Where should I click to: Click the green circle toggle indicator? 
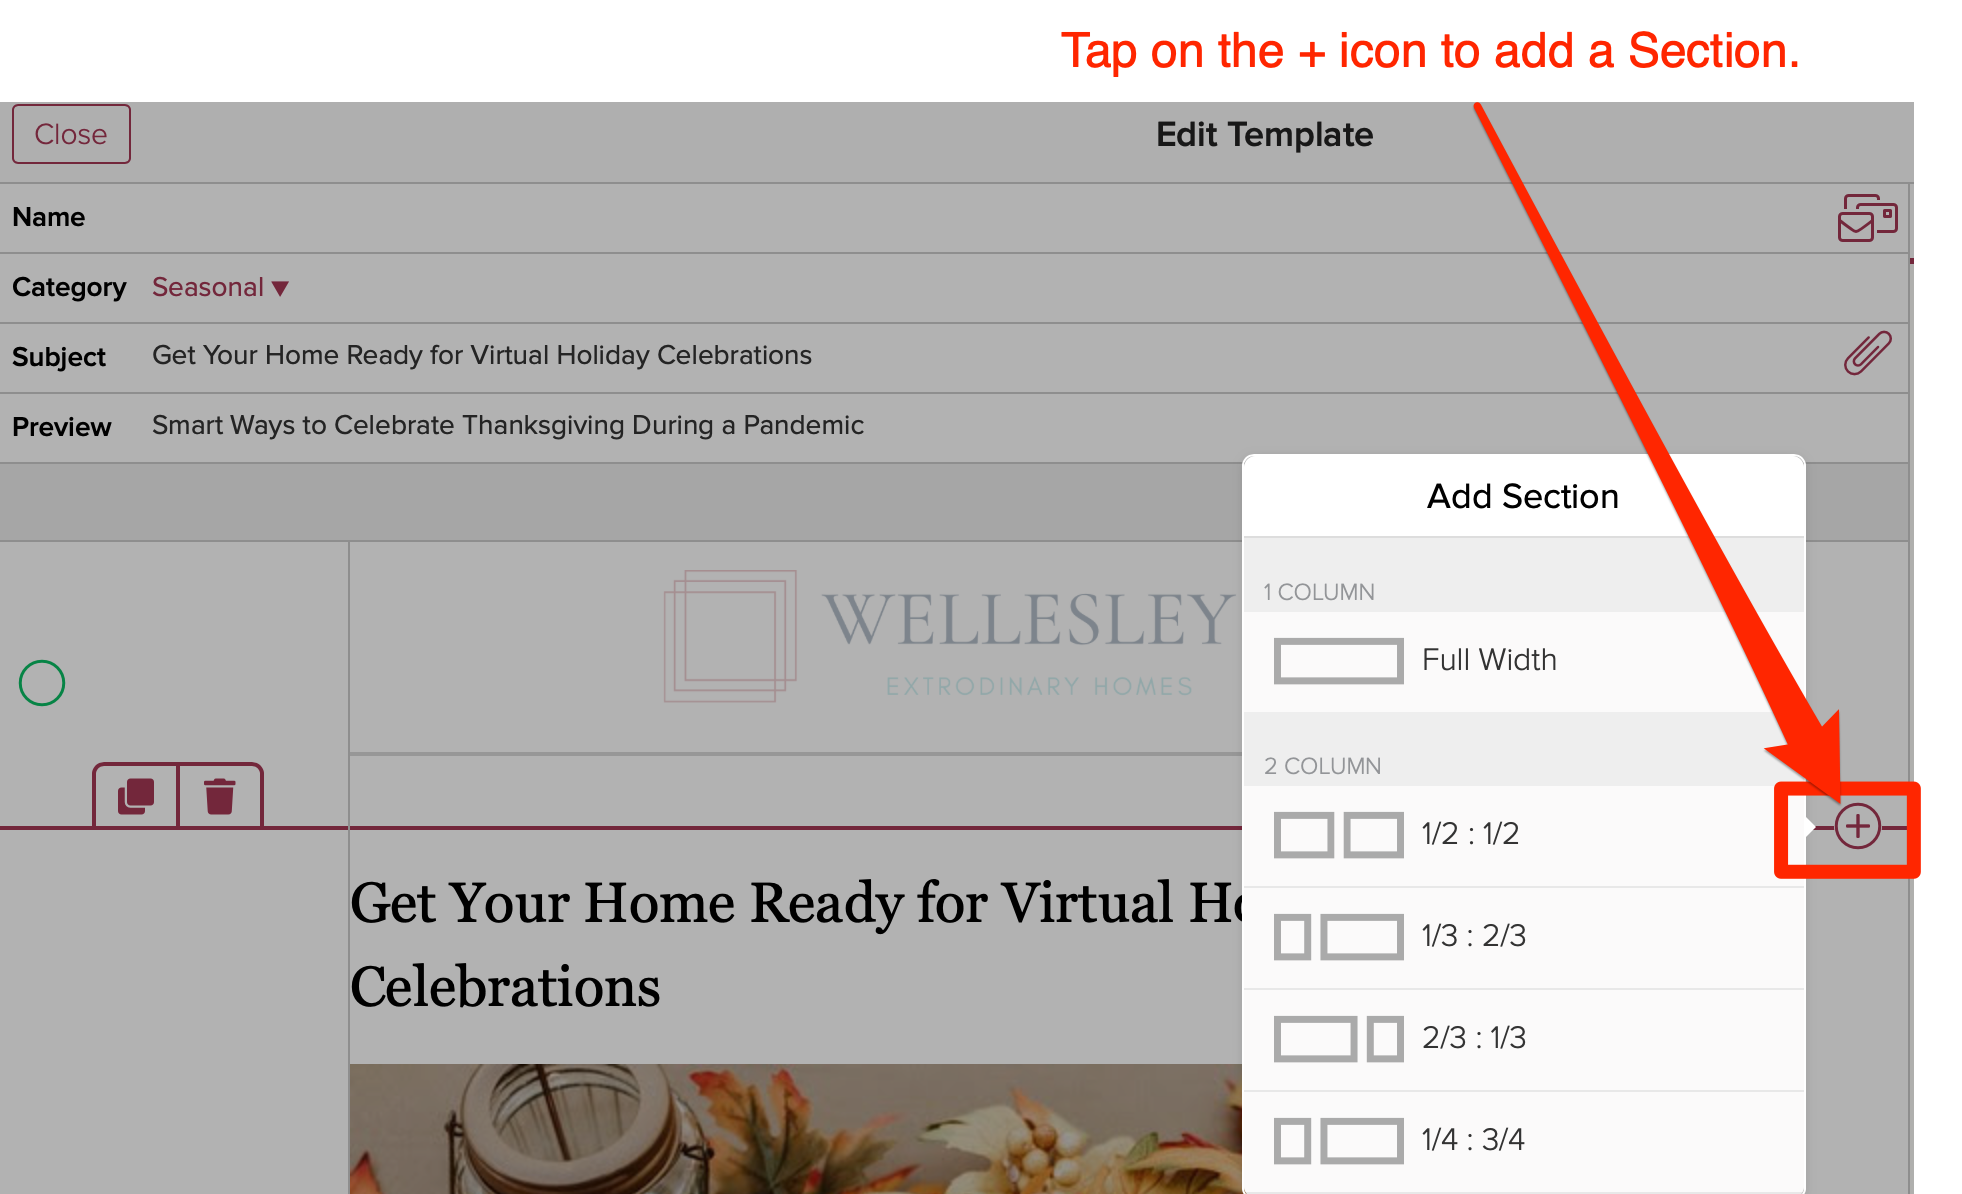[42, 684]
